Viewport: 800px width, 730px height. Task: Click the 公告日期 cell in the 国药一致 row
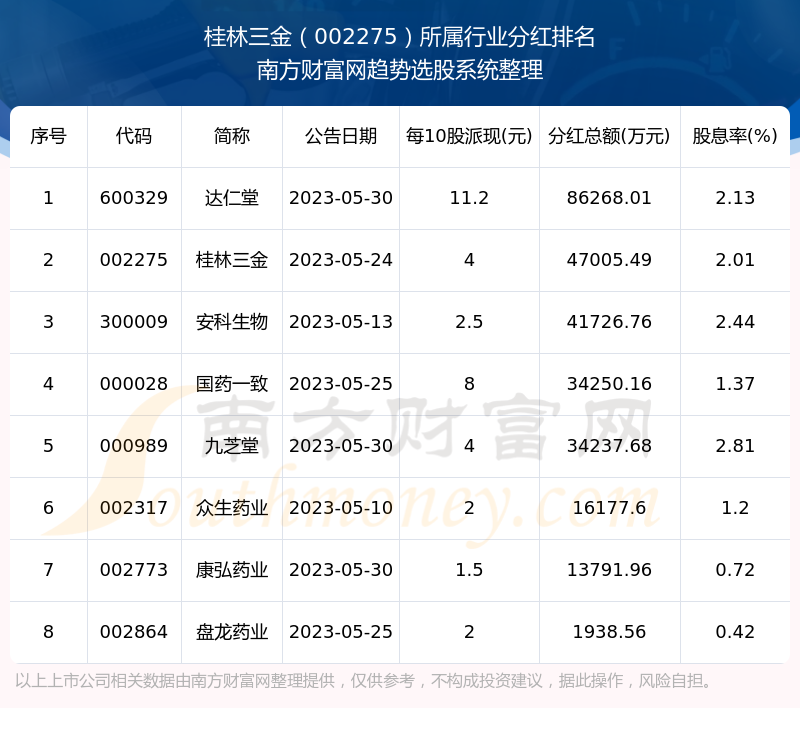point(341,384)
